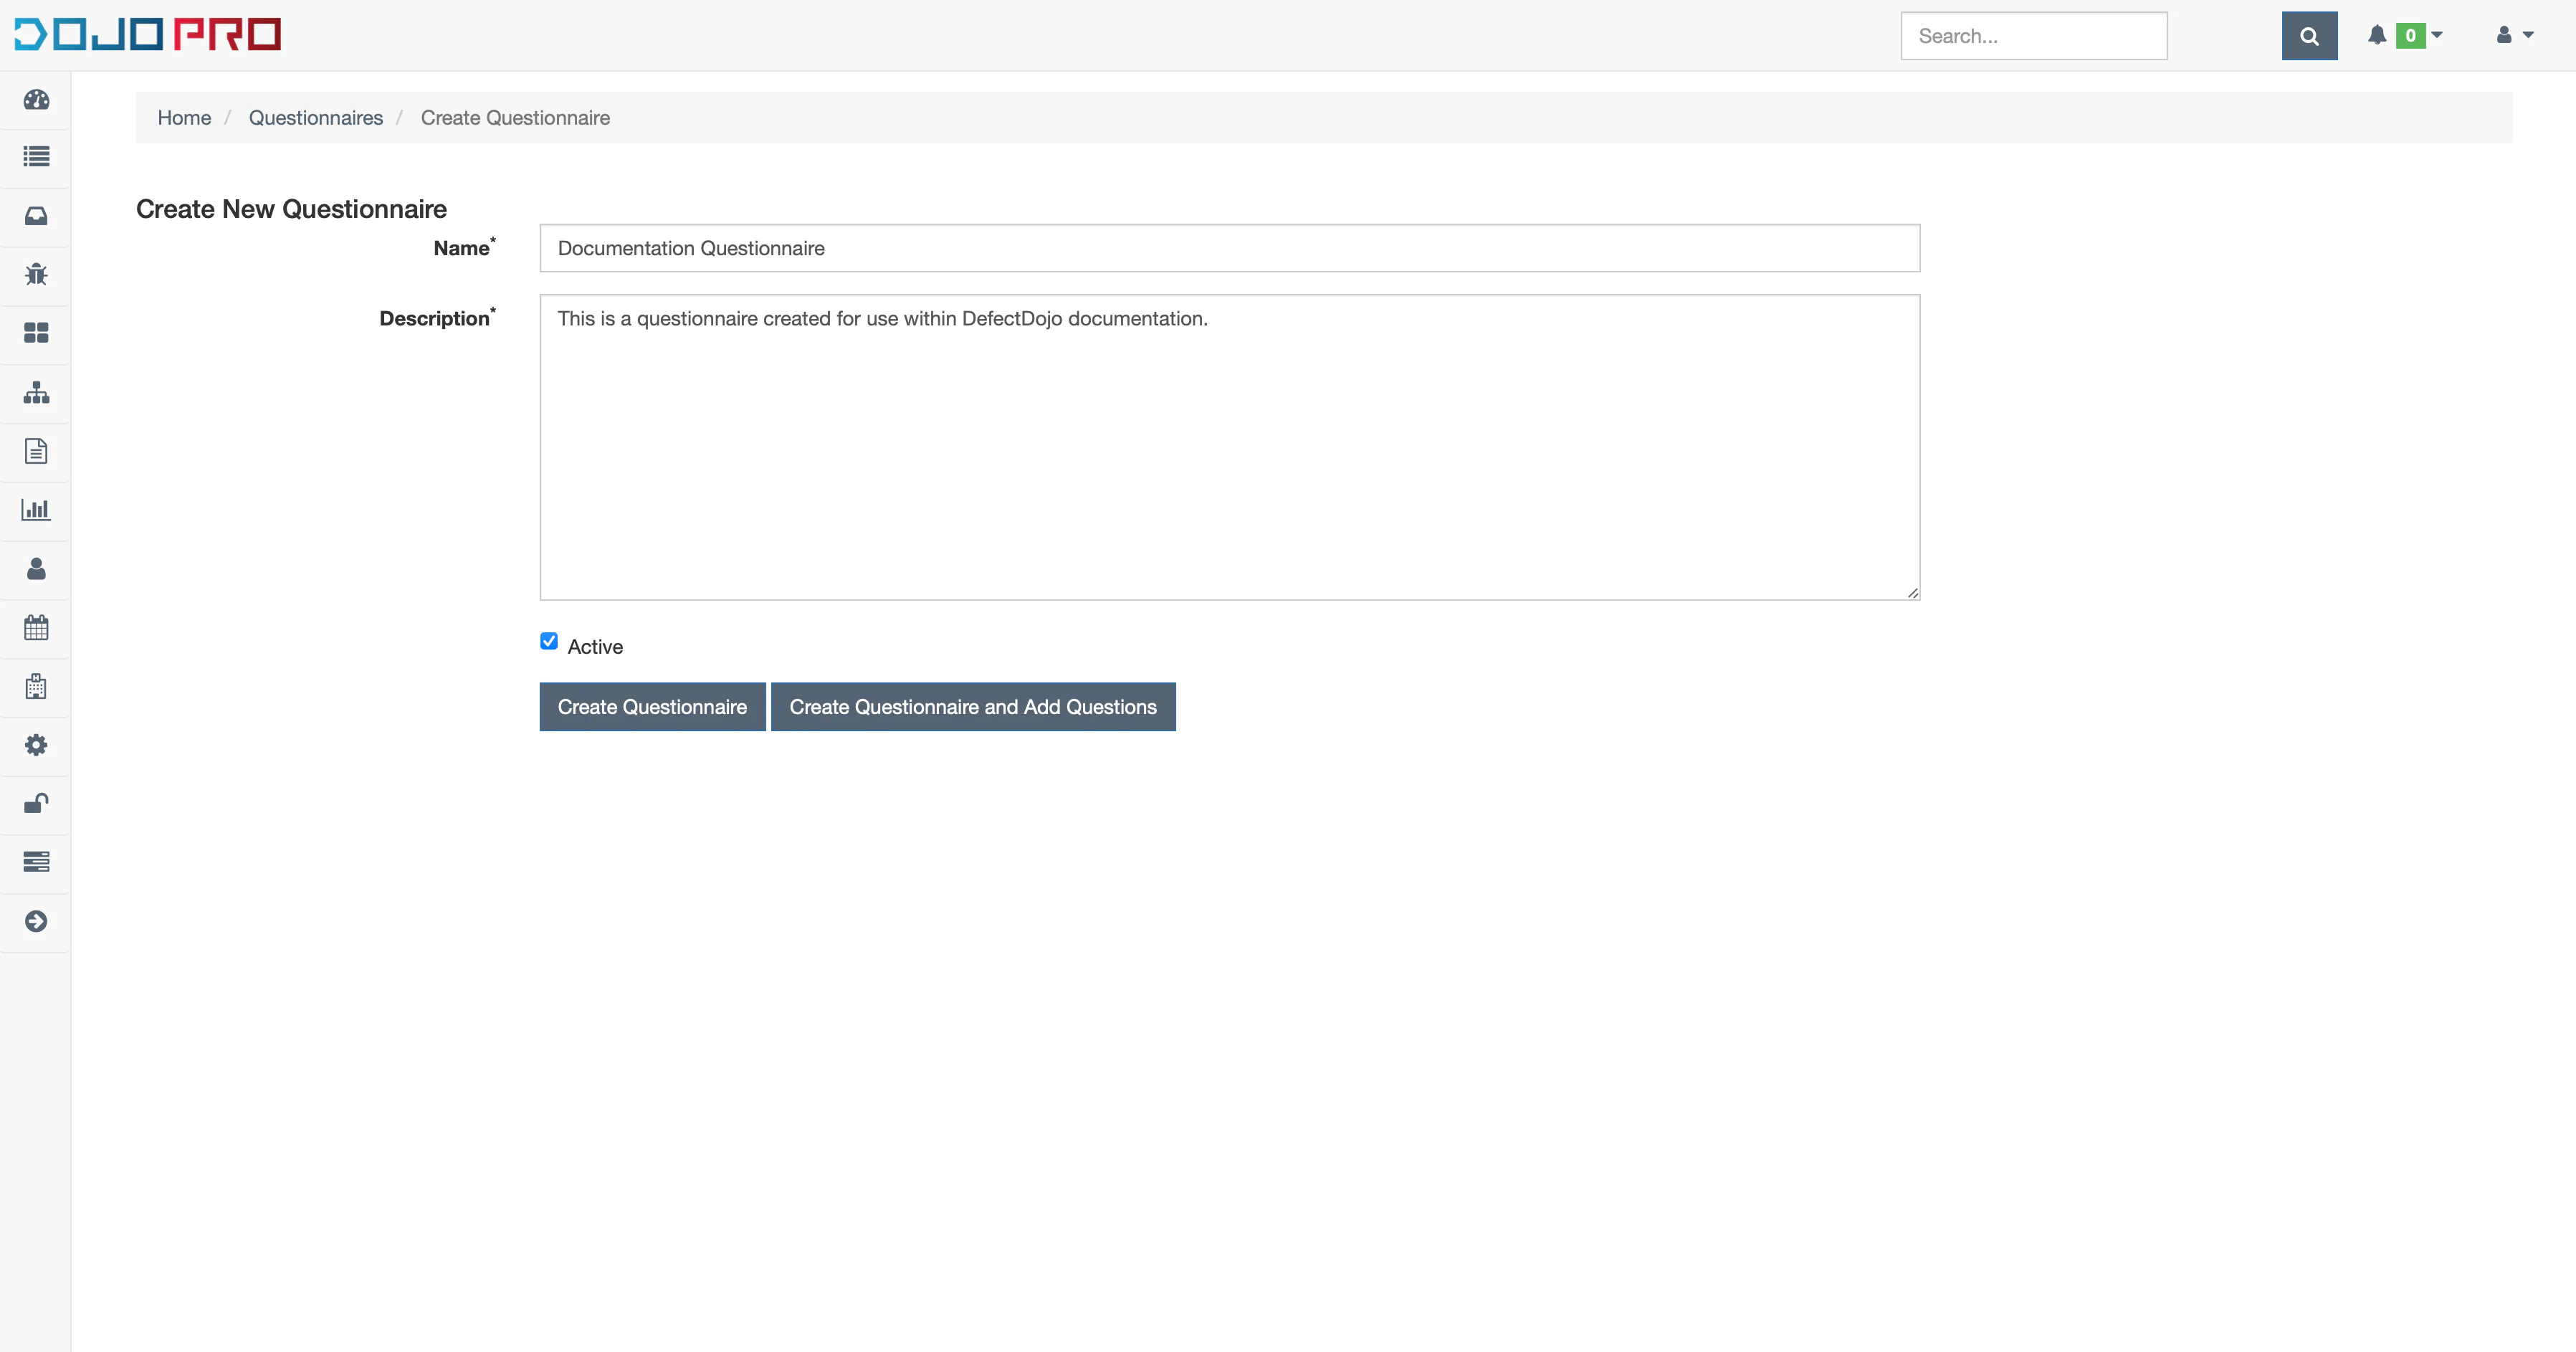Click the Create Questionnaire breadcrumb
The height and width of the screenshot is (1352, 2576).
point(515,118)
